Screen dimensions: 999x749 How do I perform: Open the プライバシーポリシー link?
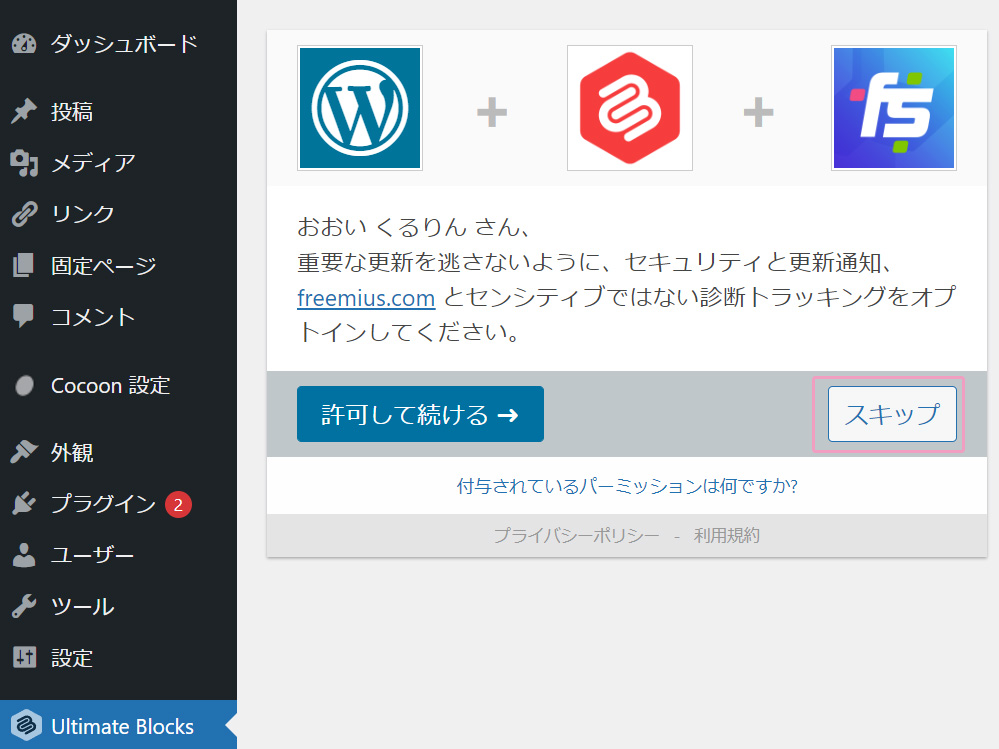click(x=576, y=536)
